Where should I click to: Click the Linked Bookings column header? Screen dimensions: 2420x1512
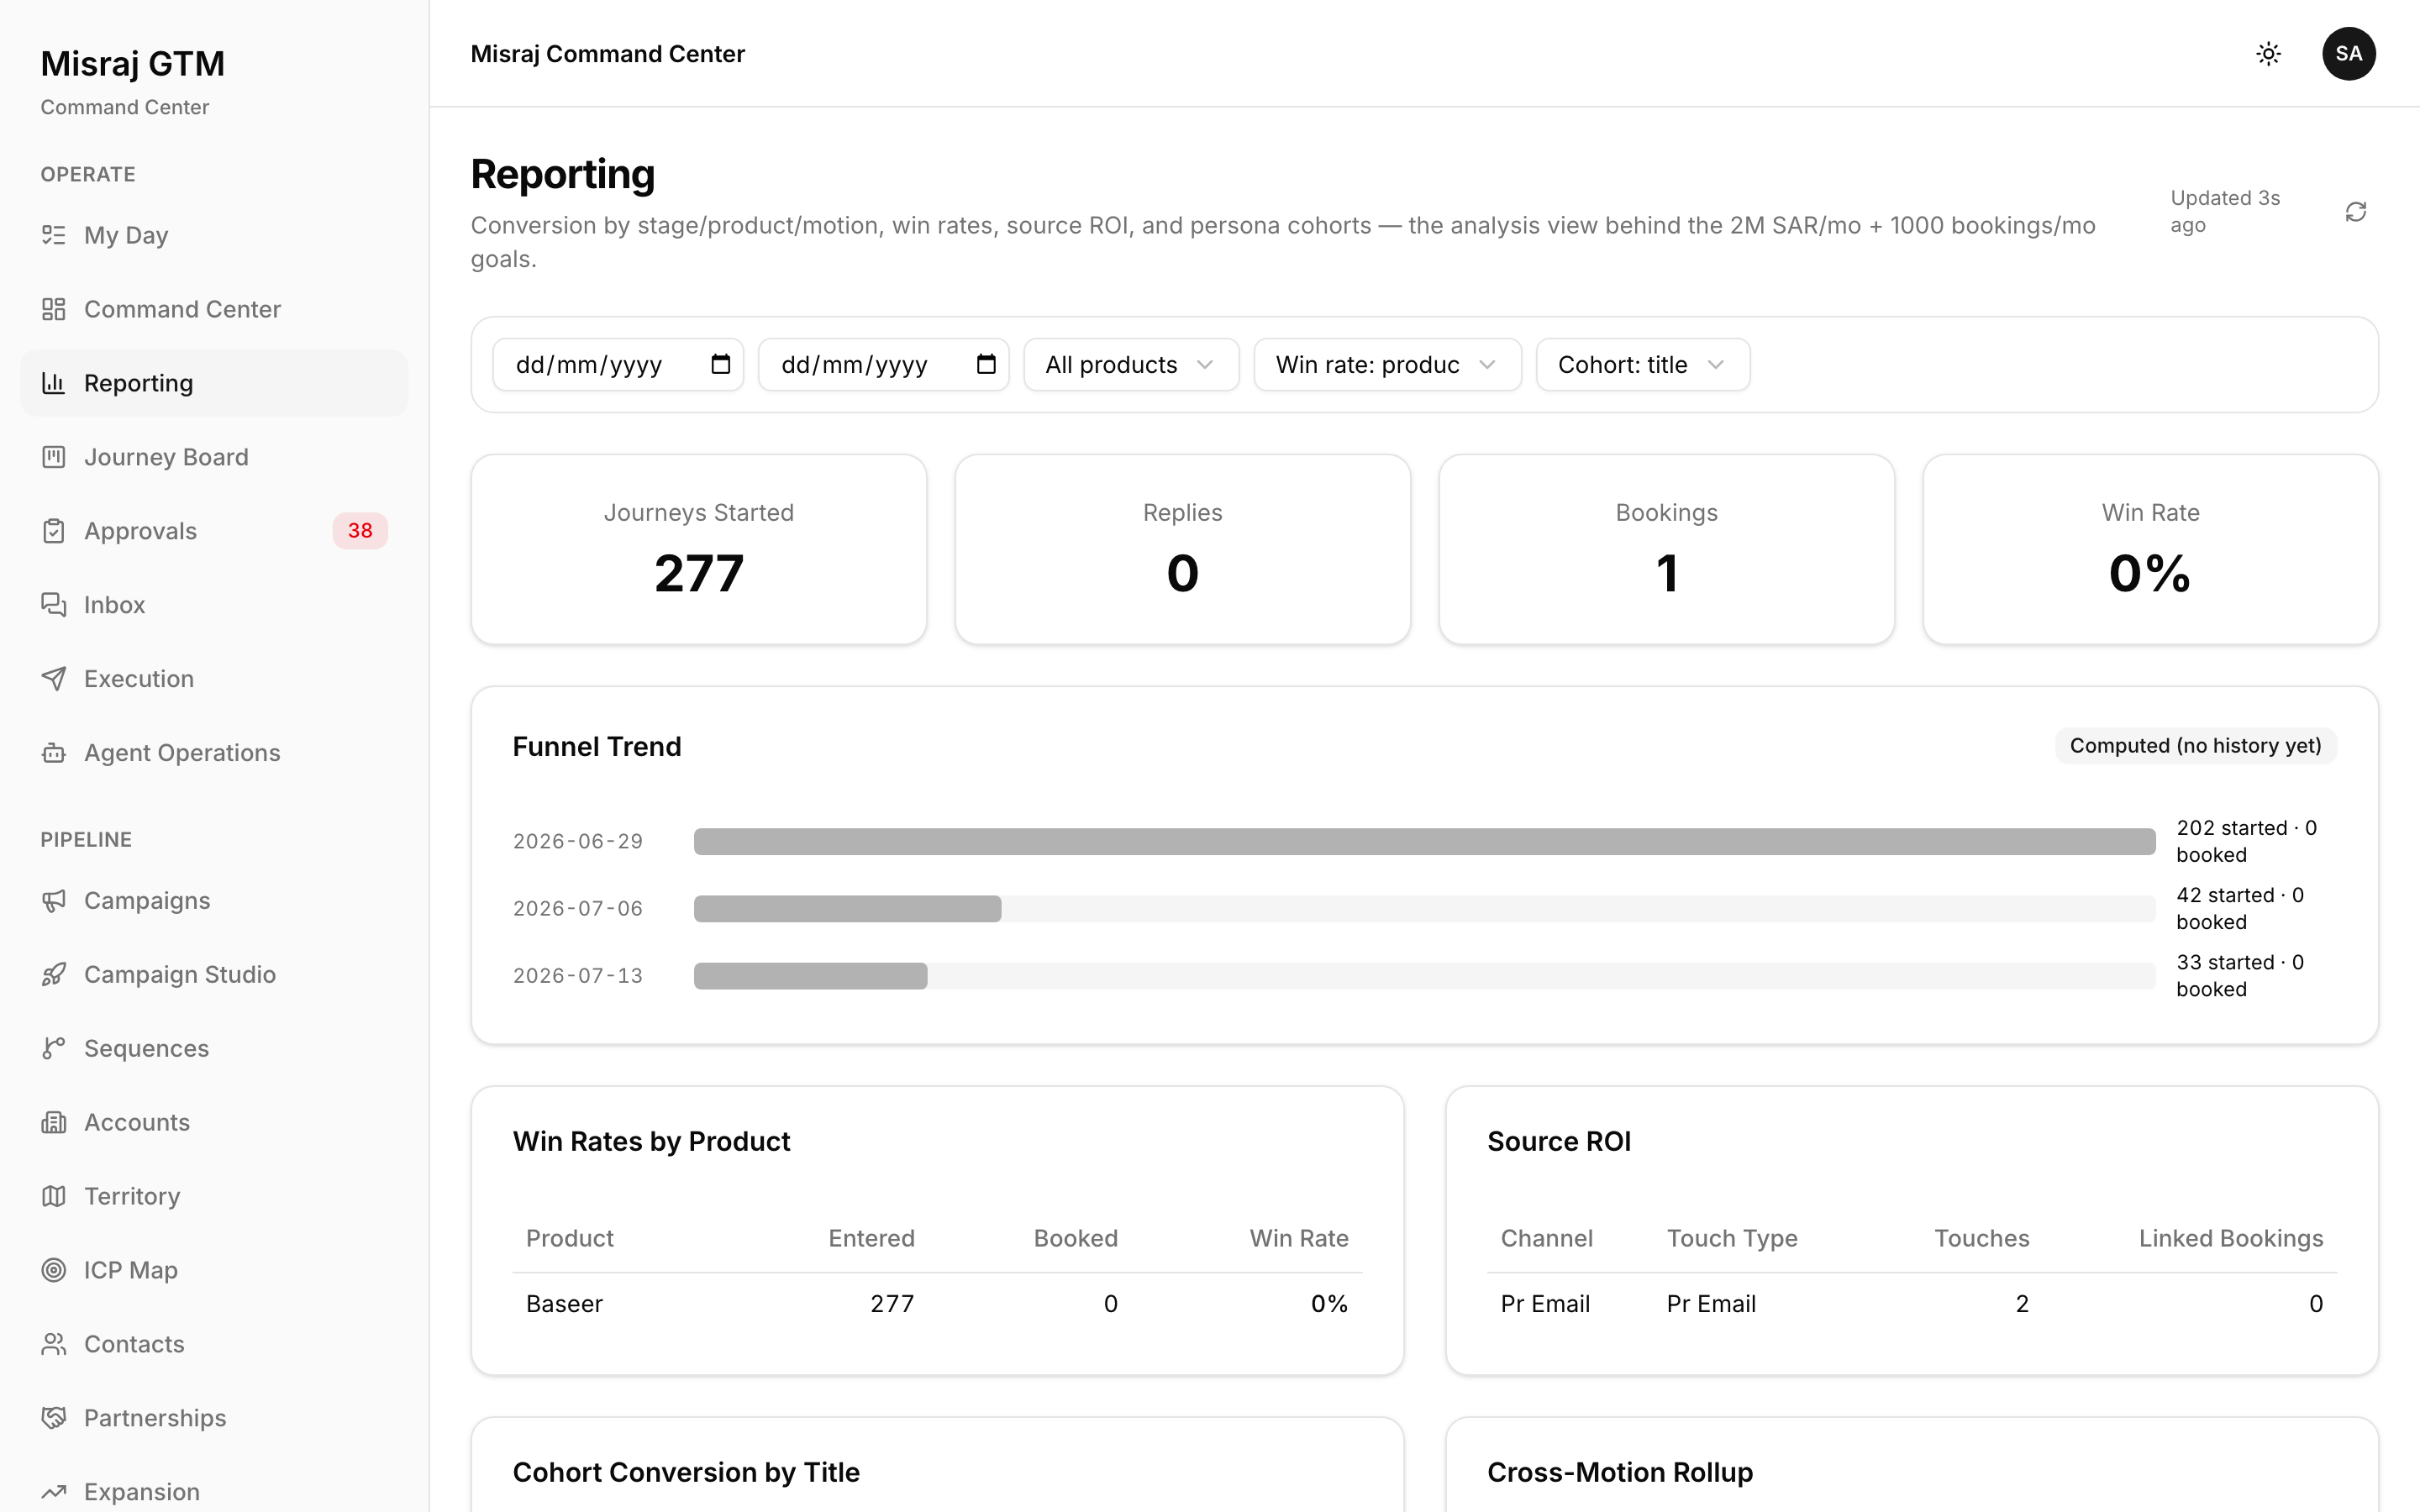click(2230, 1239)
